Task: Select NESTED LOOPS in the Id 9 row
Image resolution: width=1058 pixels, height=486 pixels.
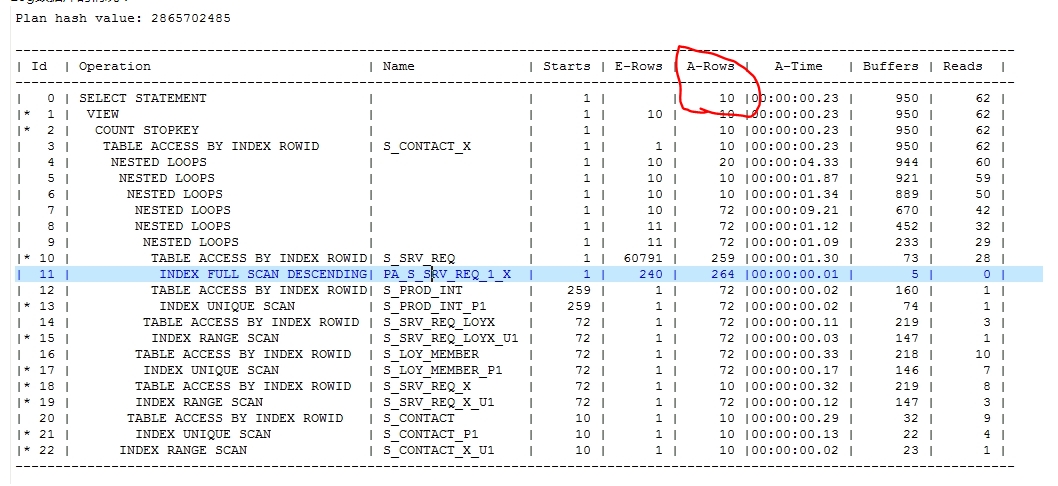Action: (191, 242)
